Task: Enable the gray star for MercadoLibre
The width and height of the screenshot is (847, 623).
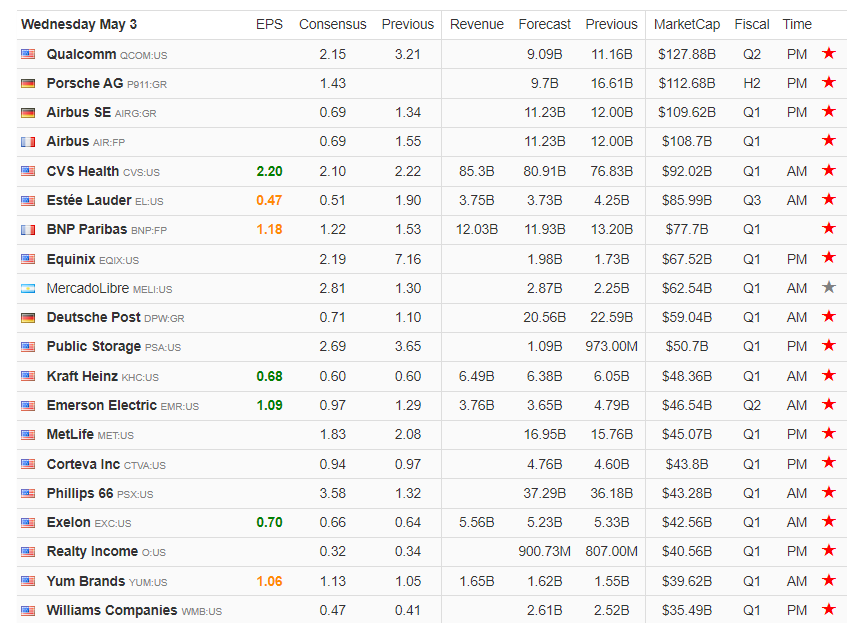Action: 829,287
